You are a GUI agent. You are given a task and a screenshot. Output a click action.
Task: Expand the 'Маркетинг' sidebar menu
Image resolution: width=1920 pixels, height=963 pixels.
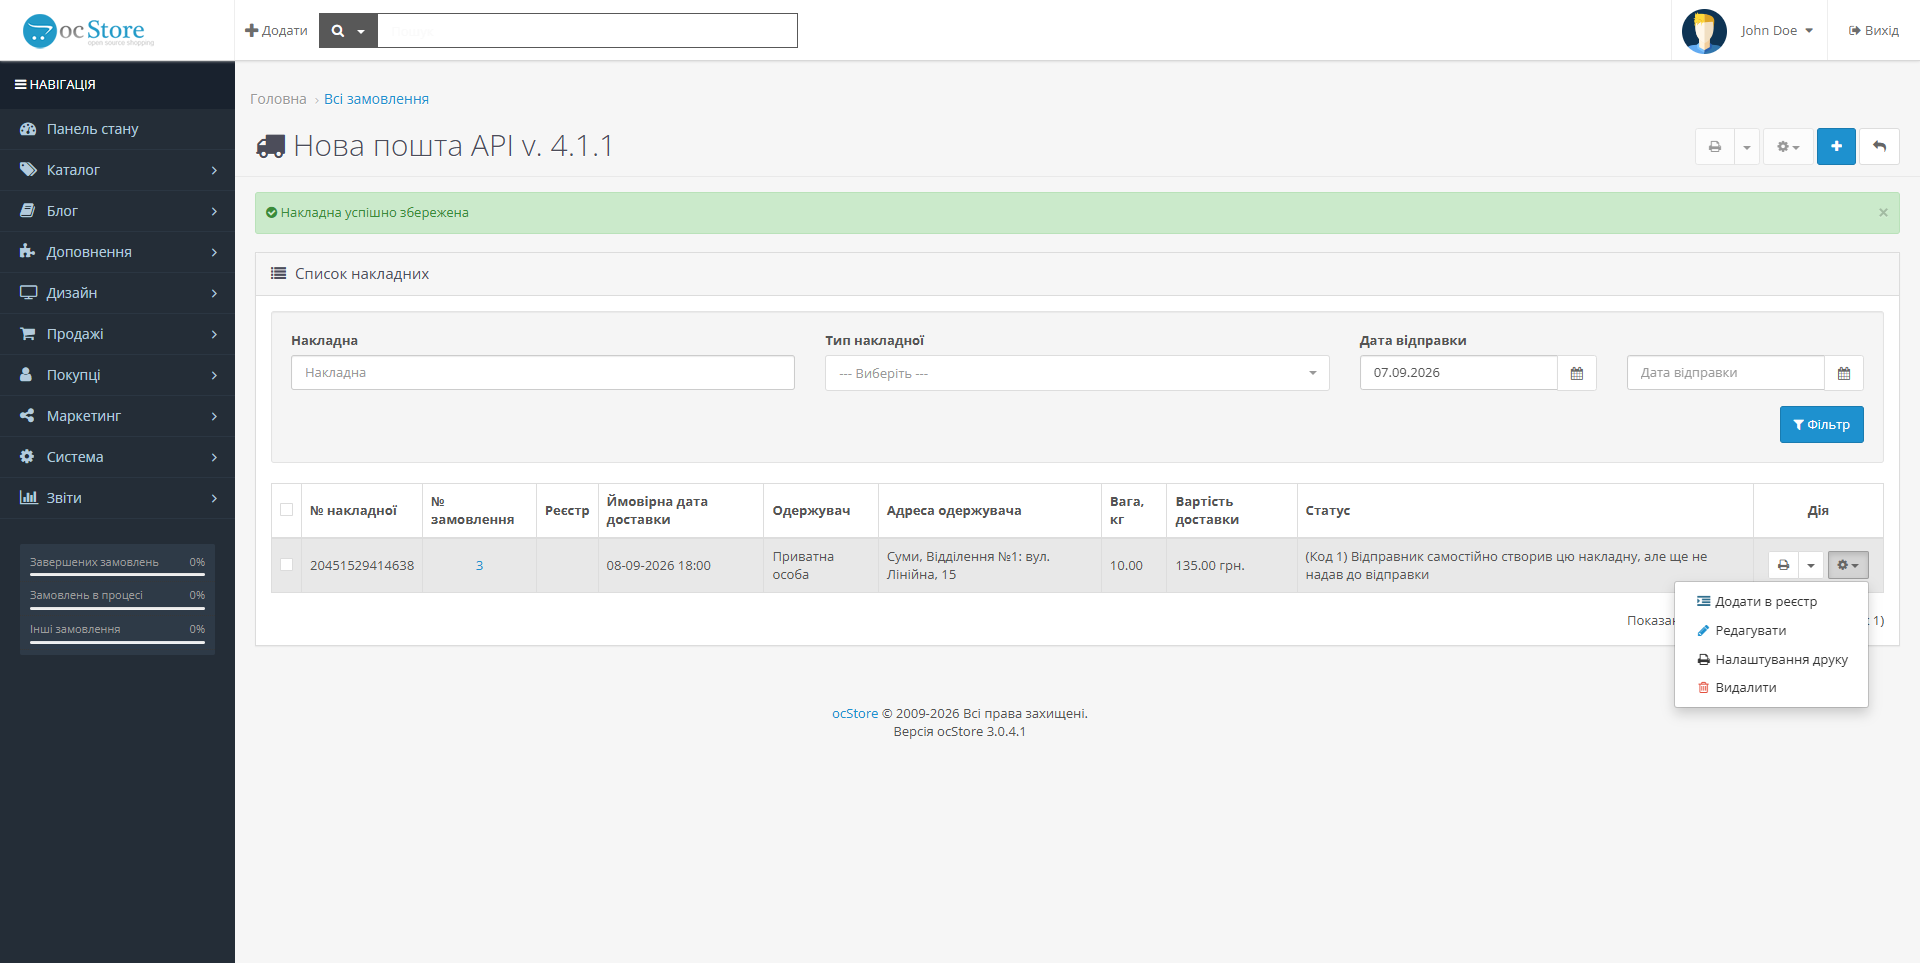point(117,416)
